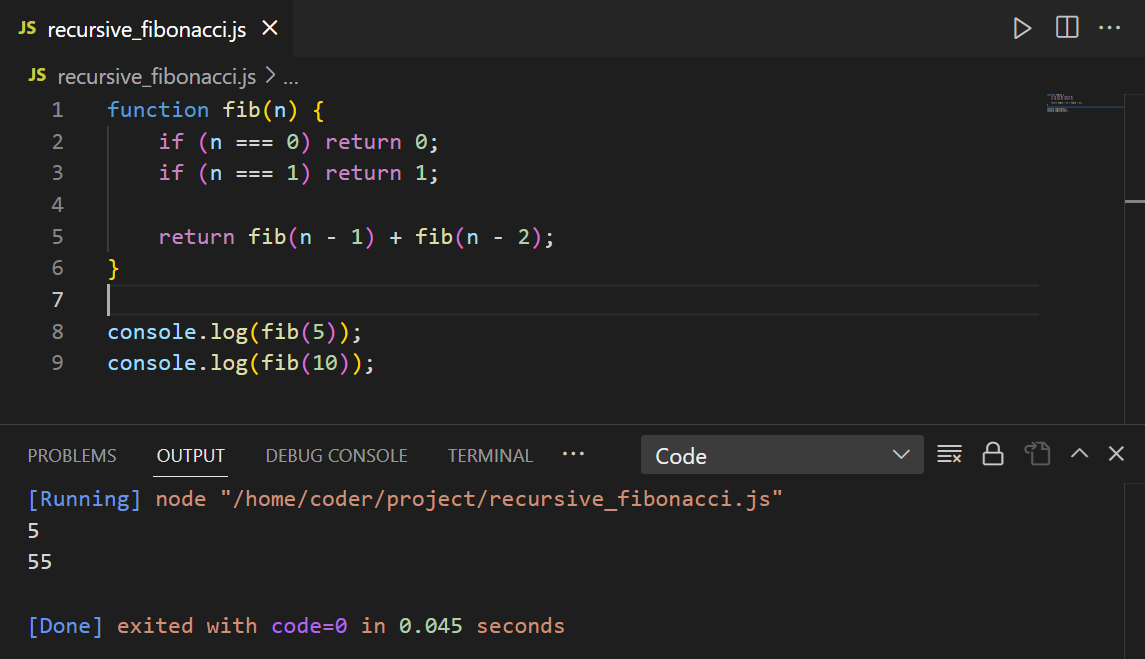This screenshot has width=1145, height=659.
Task: Open the DEBUG CONSOLE tab
Action: pos(336,455)
